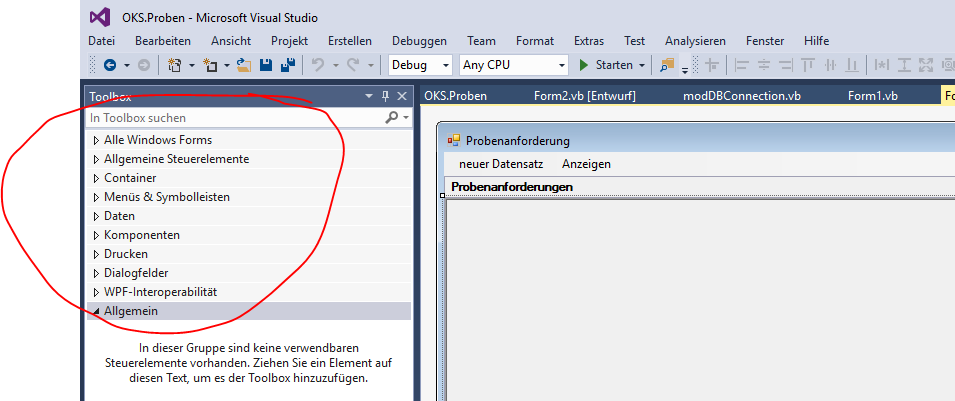Expand the Container toolbox group
Image resolution: width=955 pixels, height=401 pixels.
click(96, 178)
